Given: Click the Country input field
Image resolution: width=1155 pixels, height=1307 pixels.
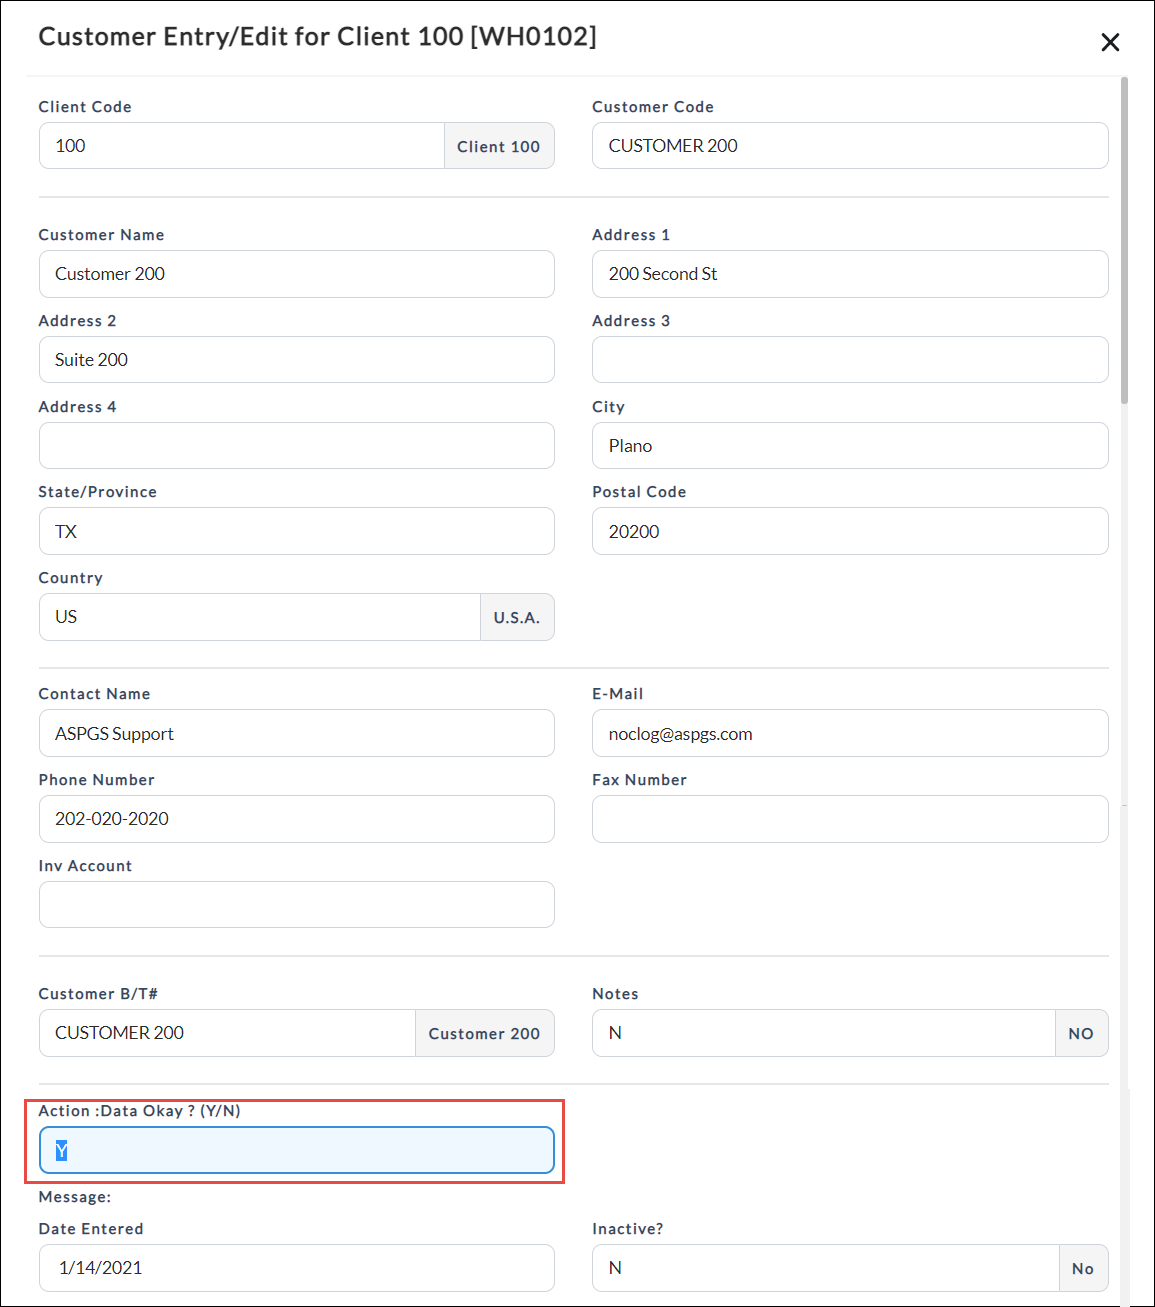Looking at the screenshot, I should tap(259, 617).
